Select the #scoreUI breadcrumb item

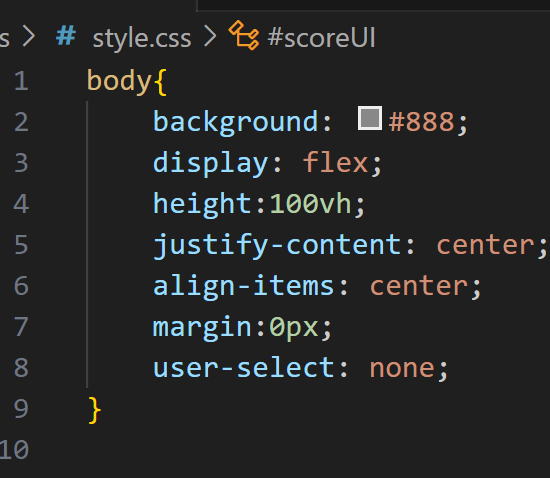[x=321, y=37]
